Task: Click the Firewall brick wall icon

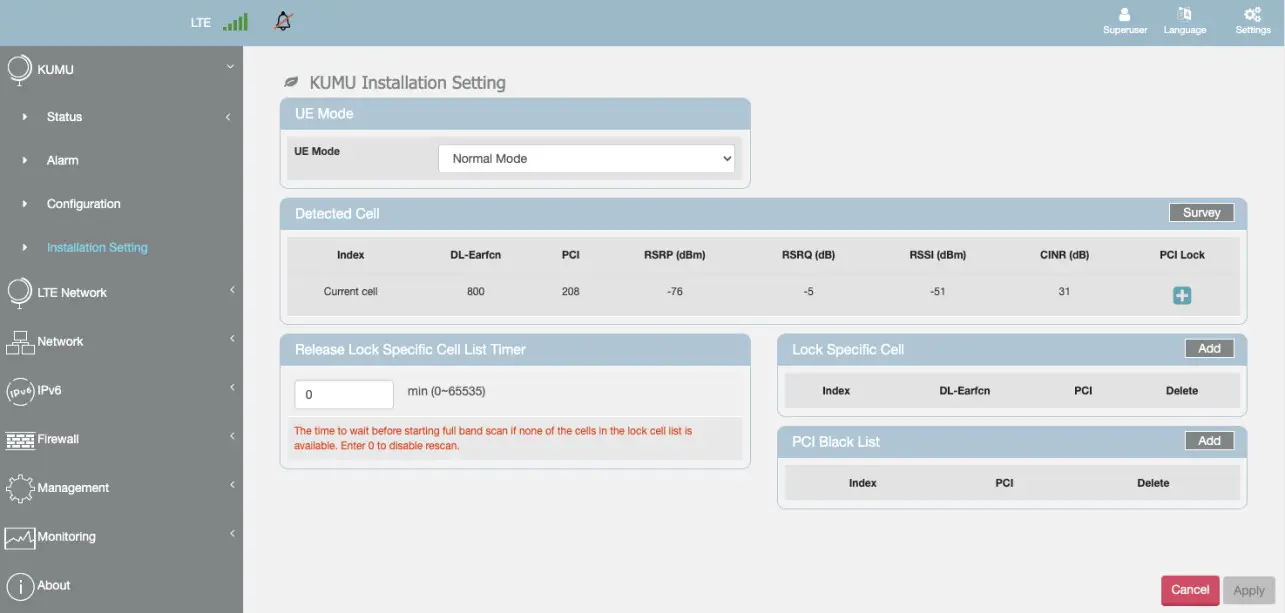Action: [x=20, y=440]
